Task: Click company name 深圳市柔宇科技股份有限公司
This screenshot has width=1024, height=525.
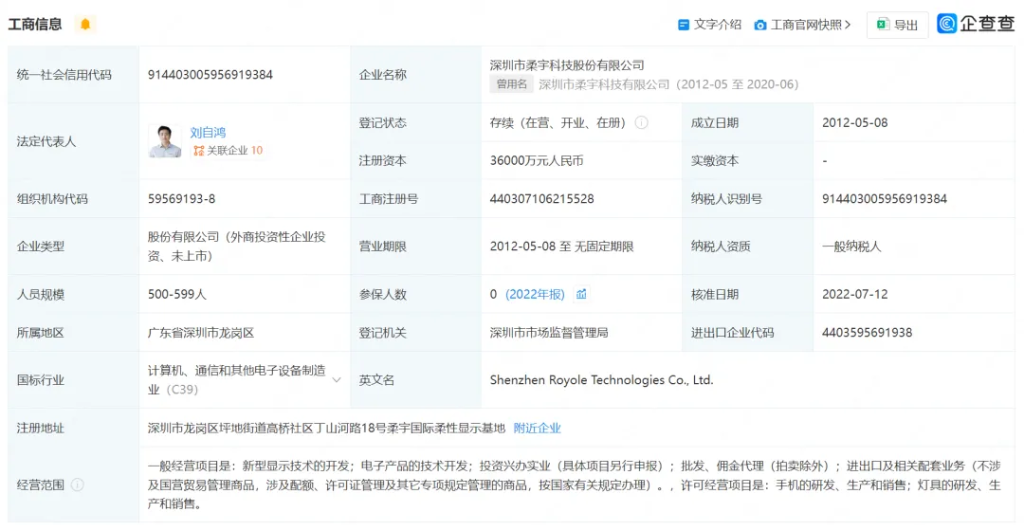Action: point(567,65)
